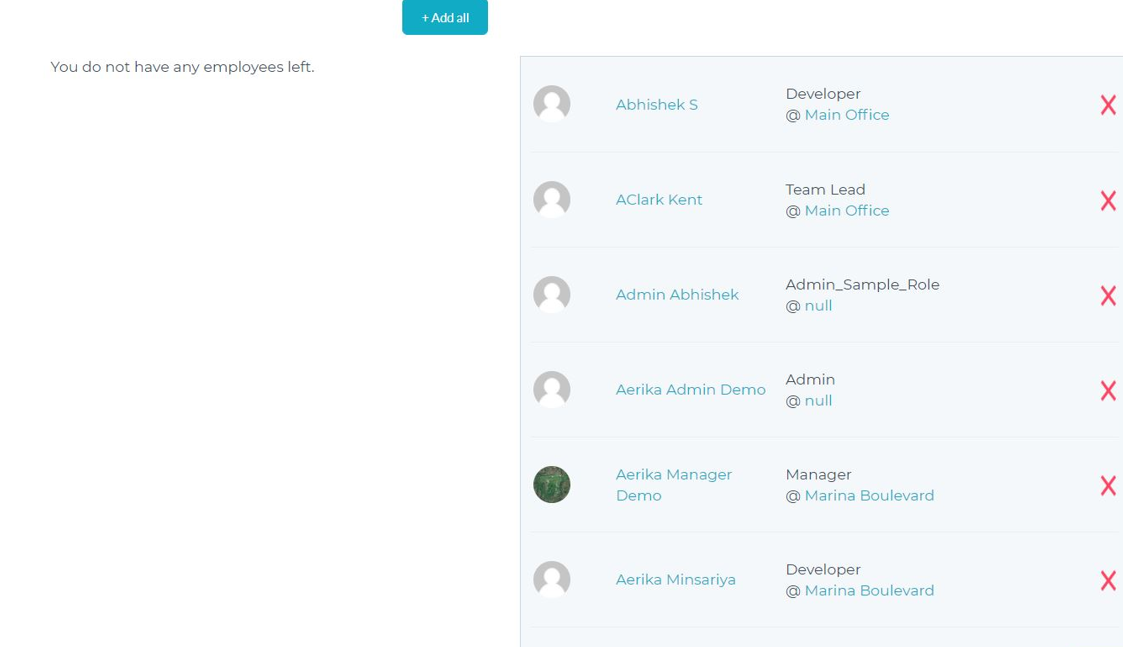The height and width of the screenshot is (647, 1123).
Task: Open Admin Abhishek profile link
Action: 677,294
